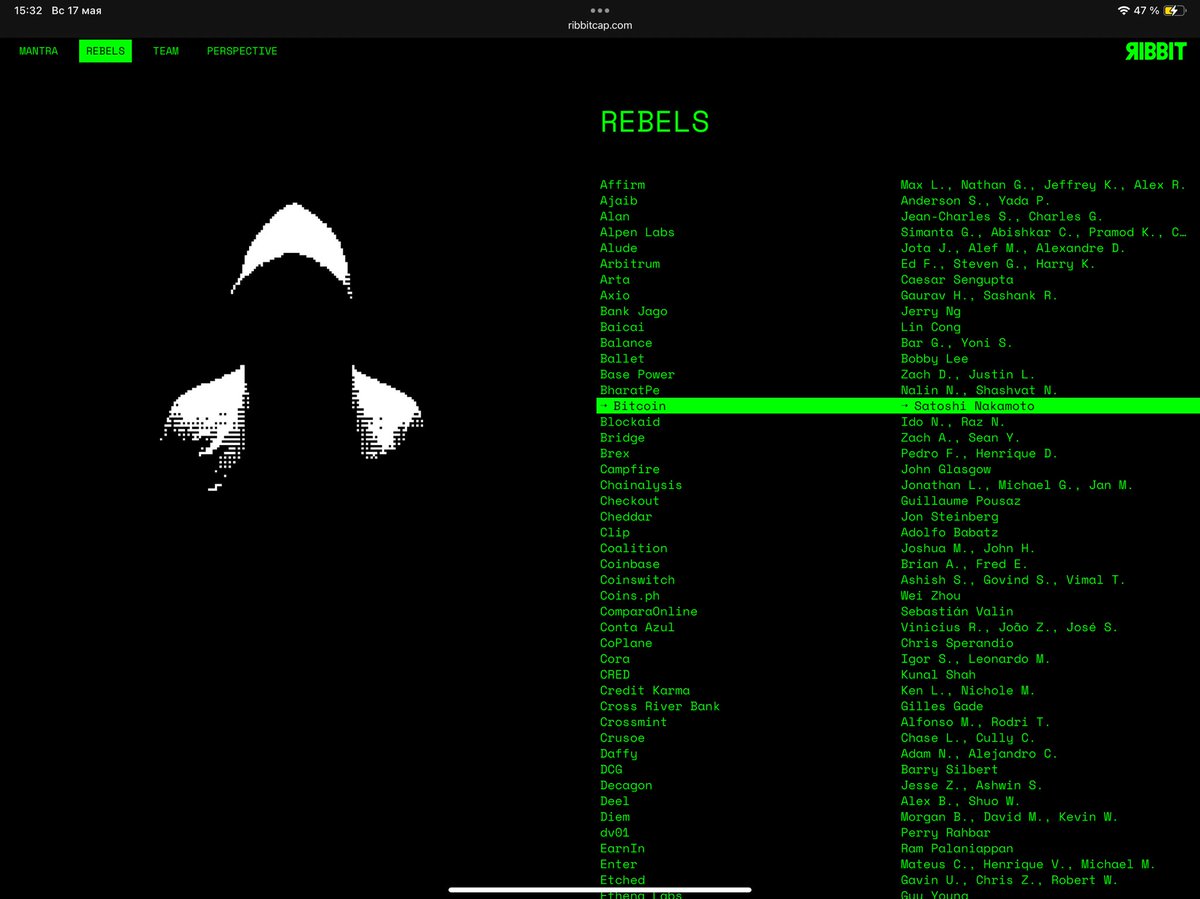The width and height of the screenshot is (1200, 899).
Task: Tap the ribbitcap.com address bar
Action: click(600, 25)
